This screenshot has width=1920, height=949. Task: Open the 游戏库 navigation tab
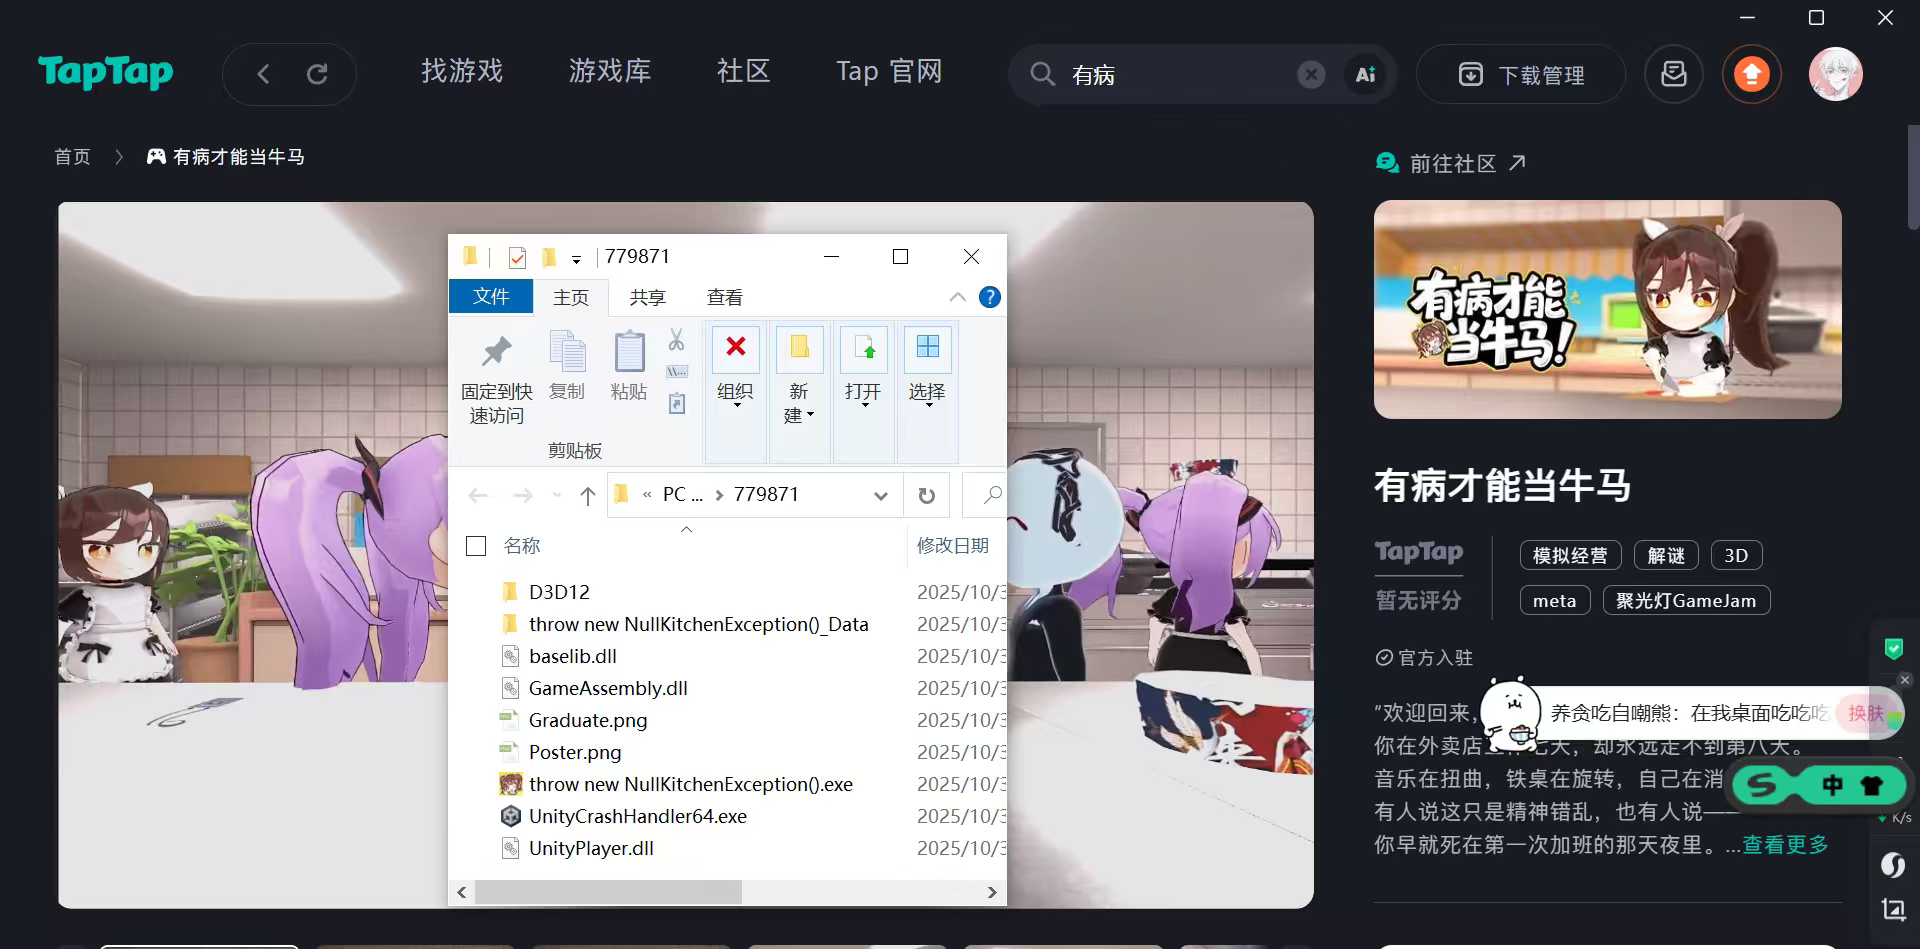[x=610, y=72]
